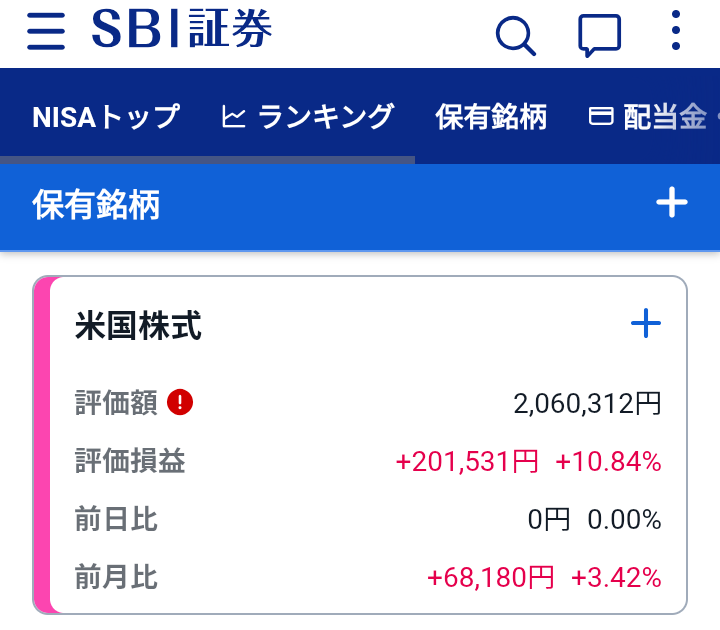
Task: Click the 評価額 amount 2,060,312円
Action: coord(587,404)
